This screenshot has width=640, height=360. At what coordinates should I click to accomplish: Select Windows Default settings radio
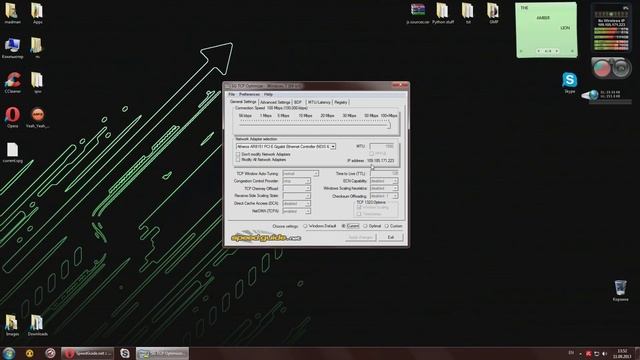[x=305, y=226]
